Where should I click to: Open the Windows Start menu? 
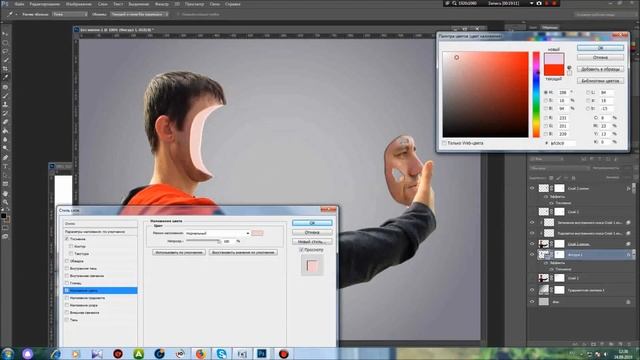point(7,353)
